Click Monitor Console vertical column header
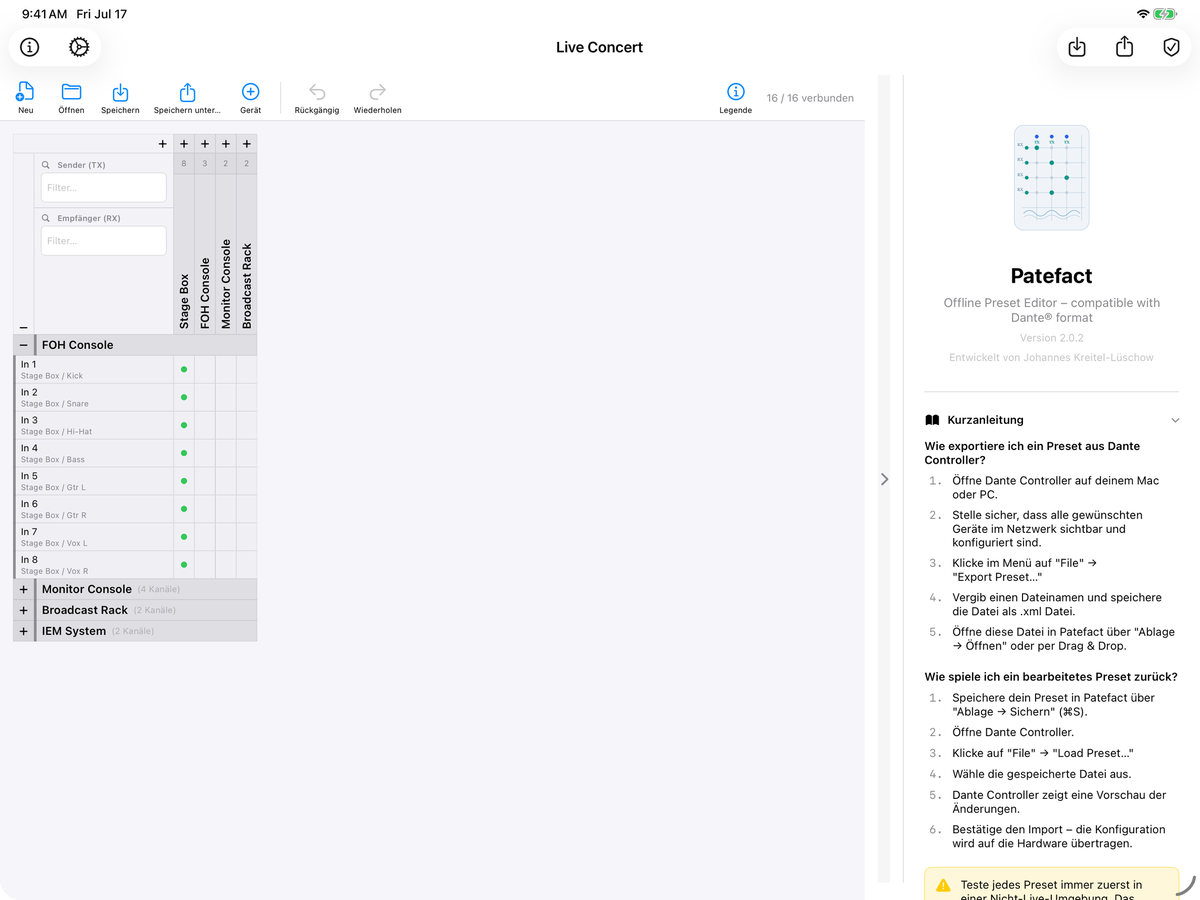Screen dimensions: 1200x900 [226, 284]
